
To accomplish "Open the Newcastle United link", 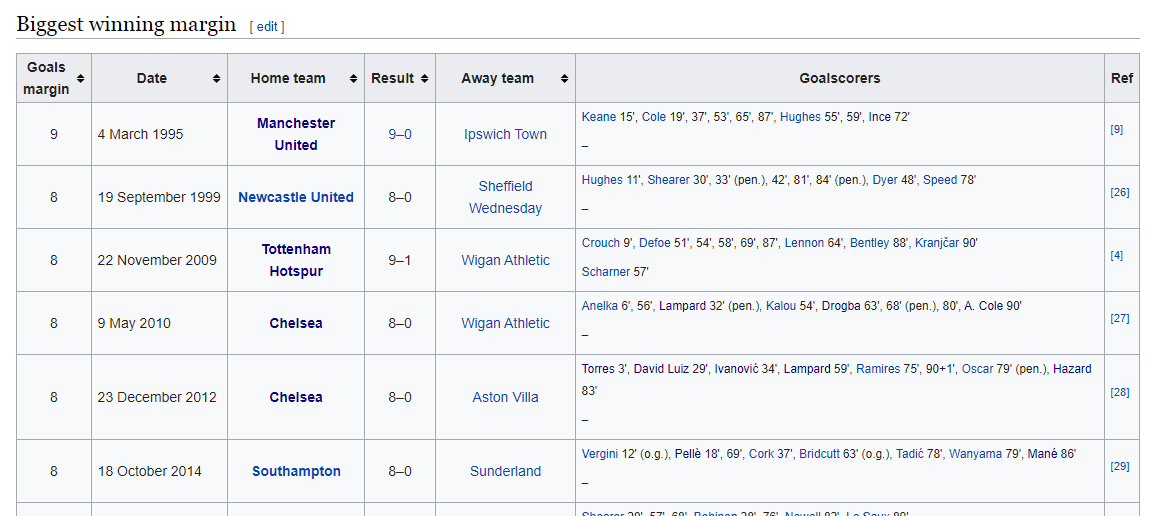I will (296, 197).
